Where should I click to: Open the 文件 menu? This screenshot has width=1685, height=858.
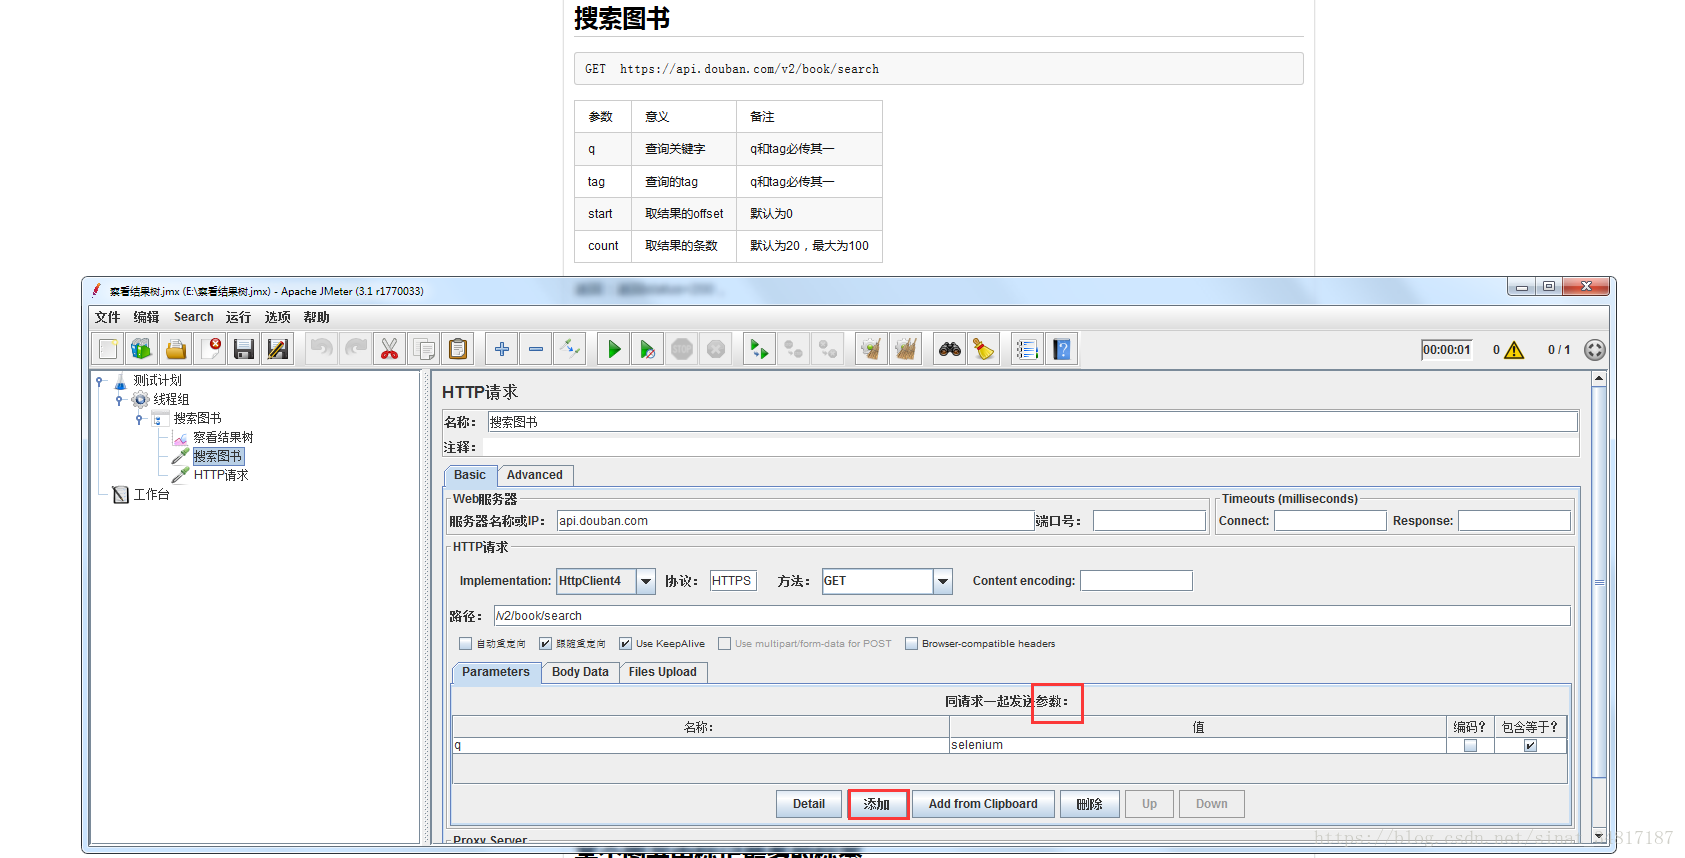pos(107,317)
